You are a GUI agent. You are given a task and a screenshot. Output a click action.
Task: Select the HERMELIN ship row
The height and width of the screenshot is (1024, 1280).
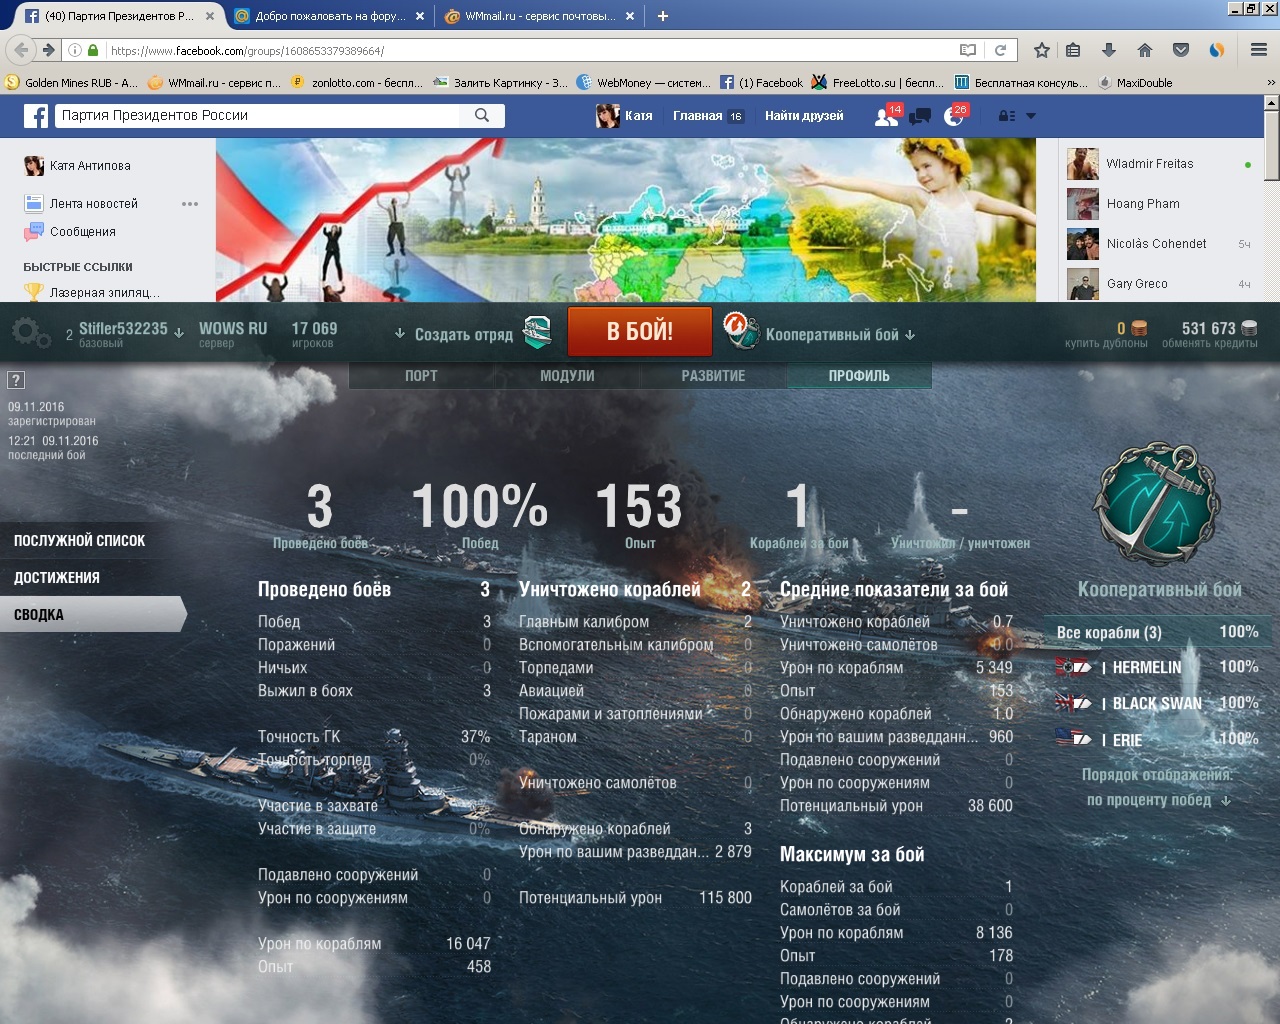coord(1157,667)
